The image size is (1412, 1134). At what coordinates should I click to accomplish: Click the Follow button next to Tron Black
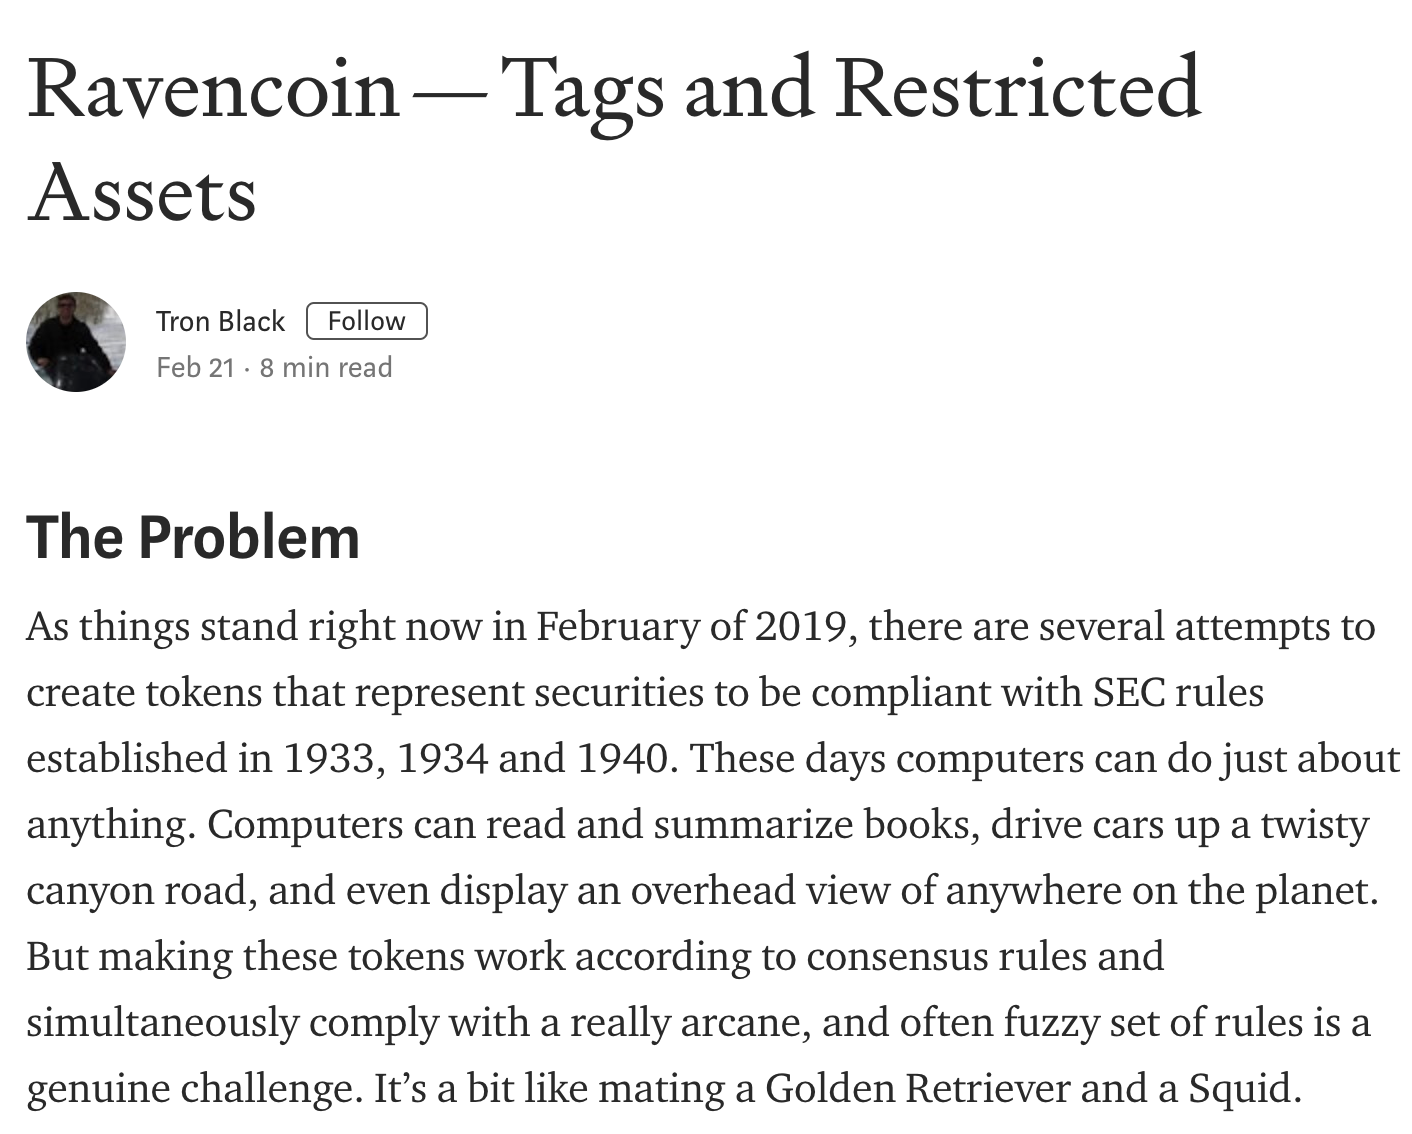[x=366, y=321]
